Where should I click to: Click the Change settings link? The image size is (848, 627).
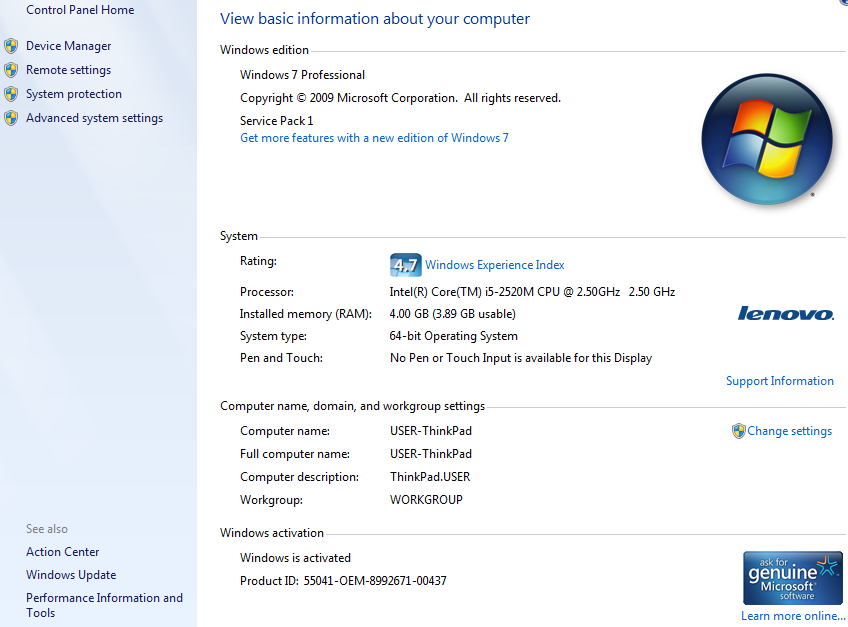790,431
